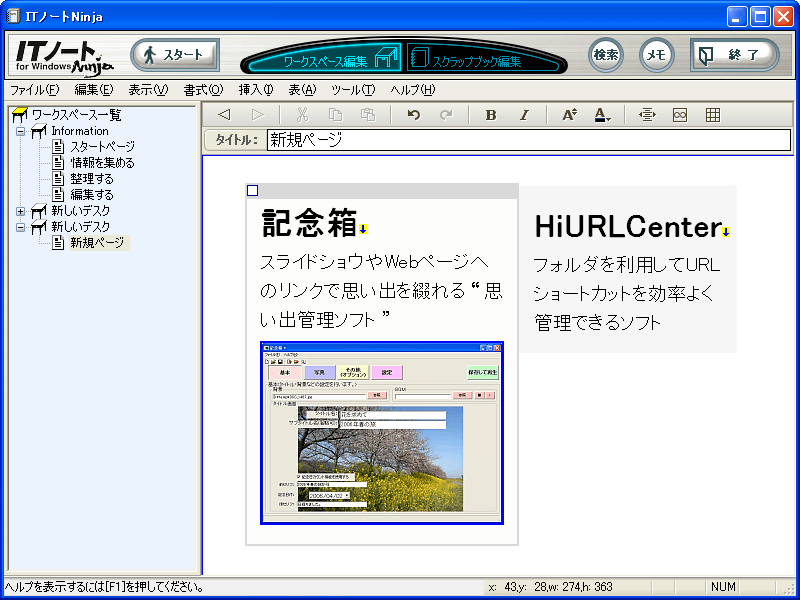The height and width of the screenshot is (600, 800).
Task: Click the blue arrow after HiURLCenter
Action: 726,233
